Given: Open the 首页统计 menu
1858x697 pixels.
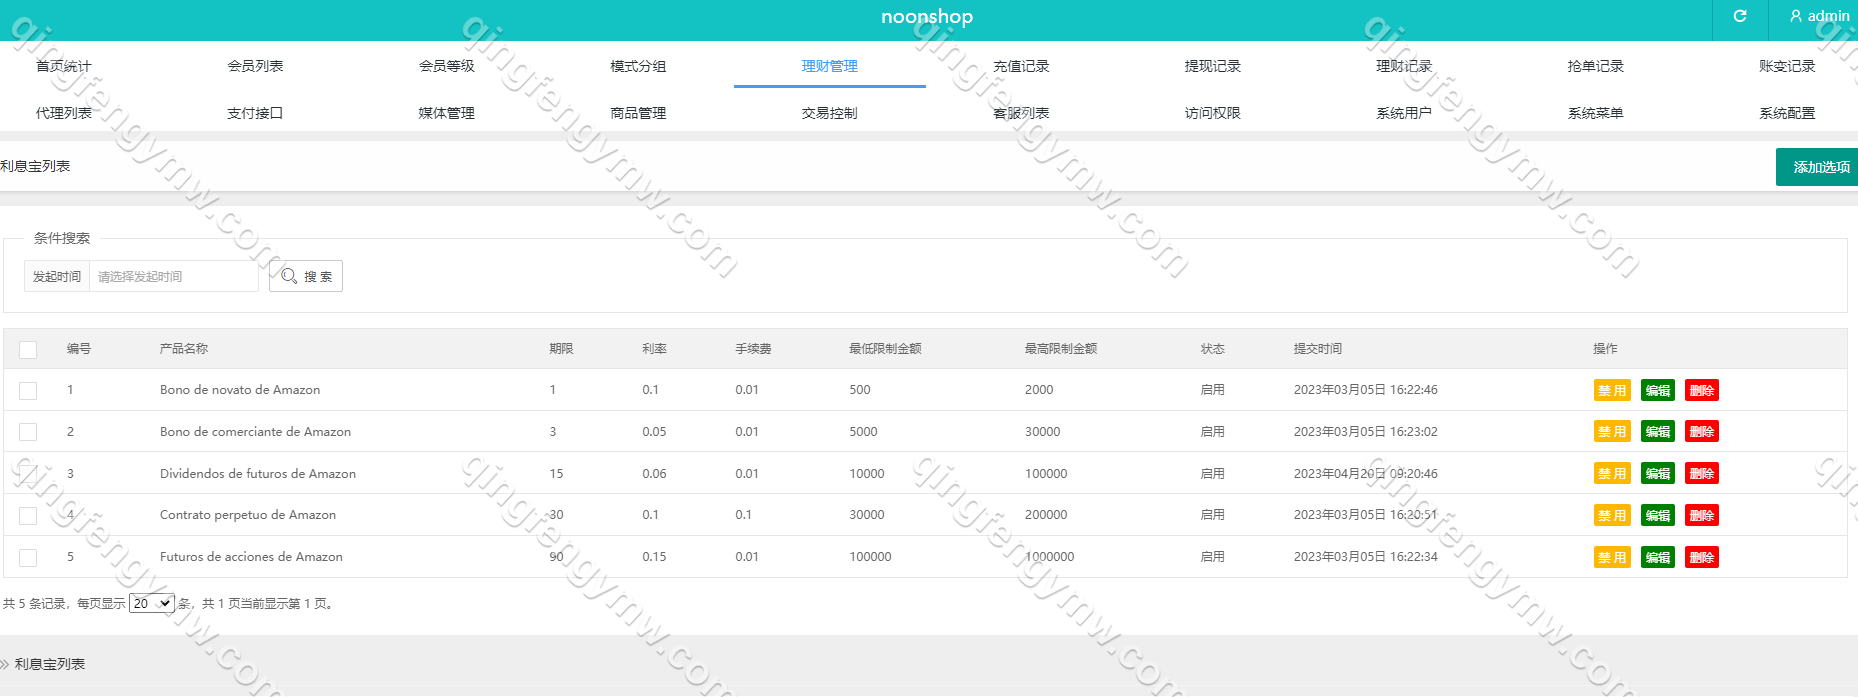Looking at the screenshot, I should 64,66.
